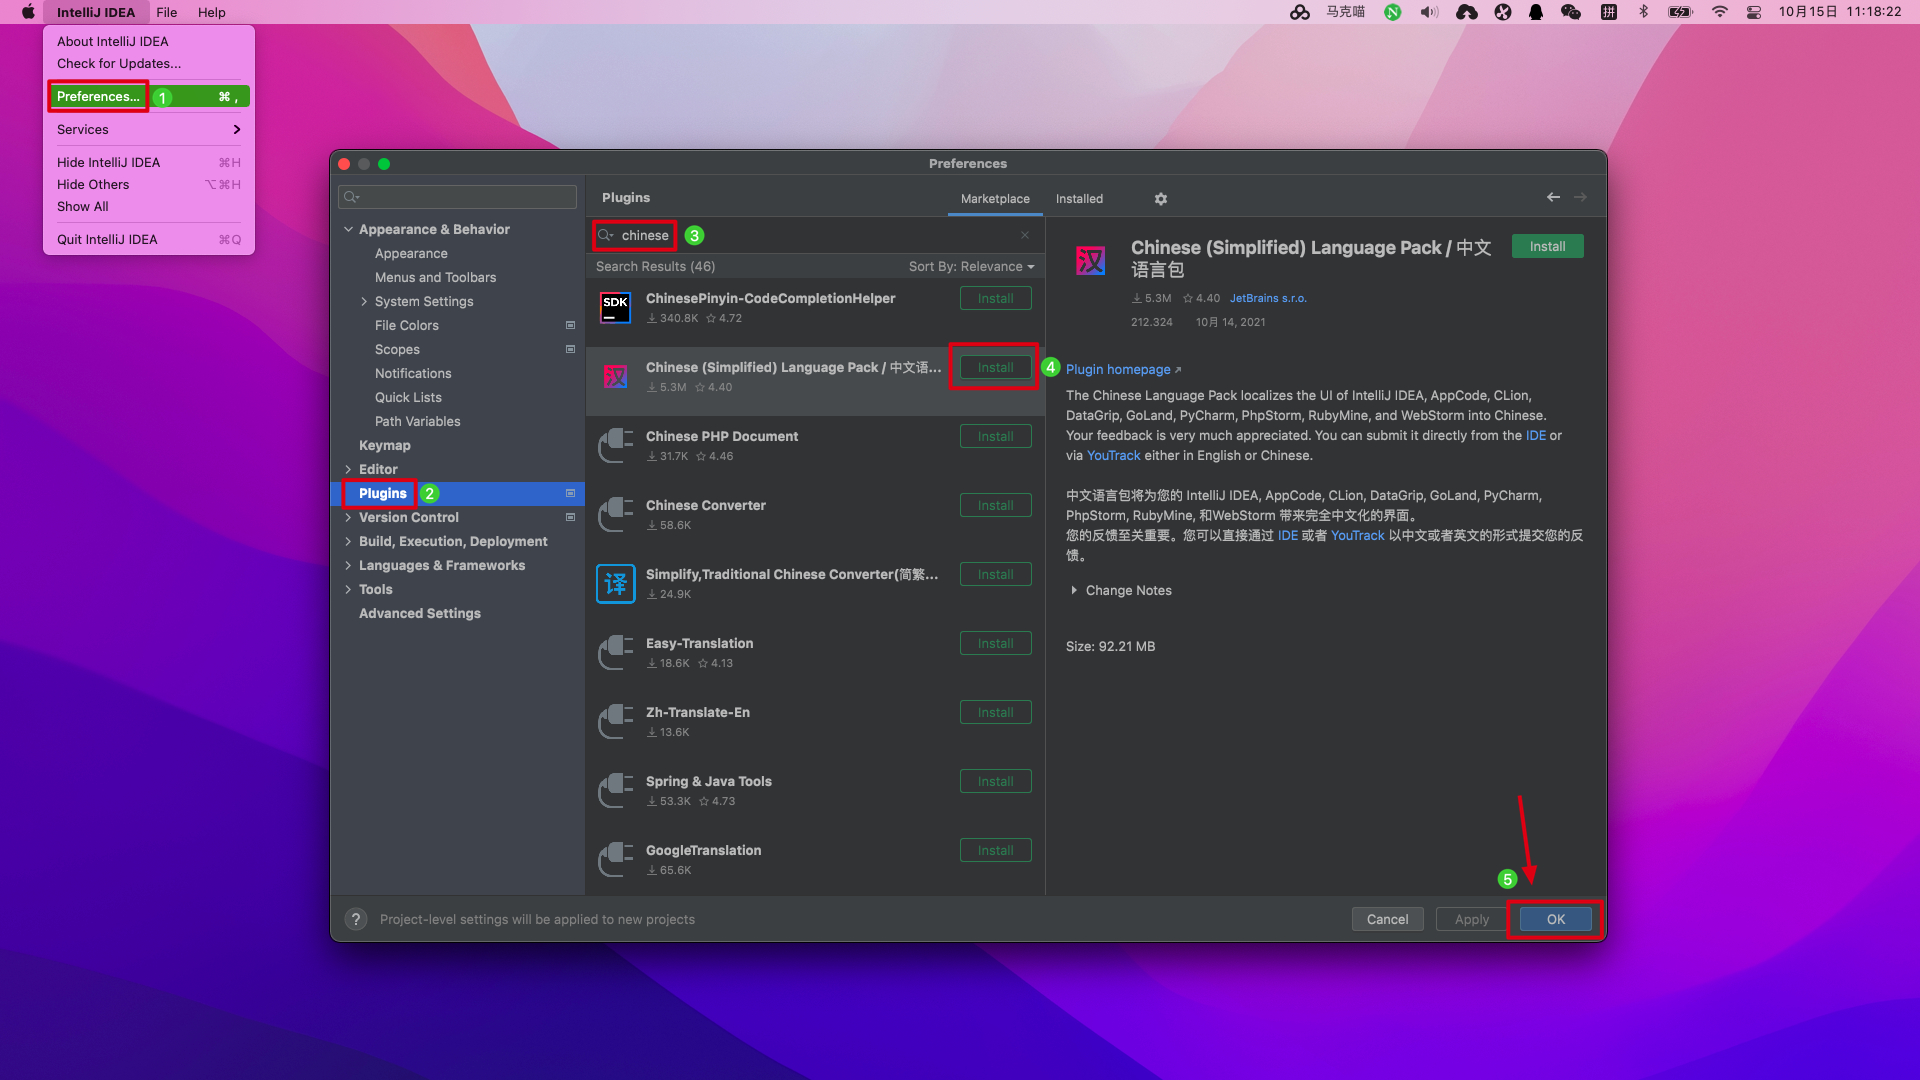Click the project-level icon beside Scopes
Screen dimensions: 1920x1080
[x=570, y=349]
